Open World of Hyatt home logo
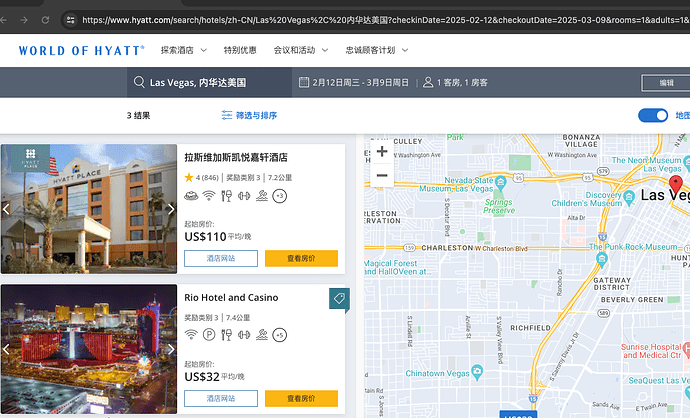Viewport: 690px width, 418px height. pyautogui.click(x=81, y=50)
